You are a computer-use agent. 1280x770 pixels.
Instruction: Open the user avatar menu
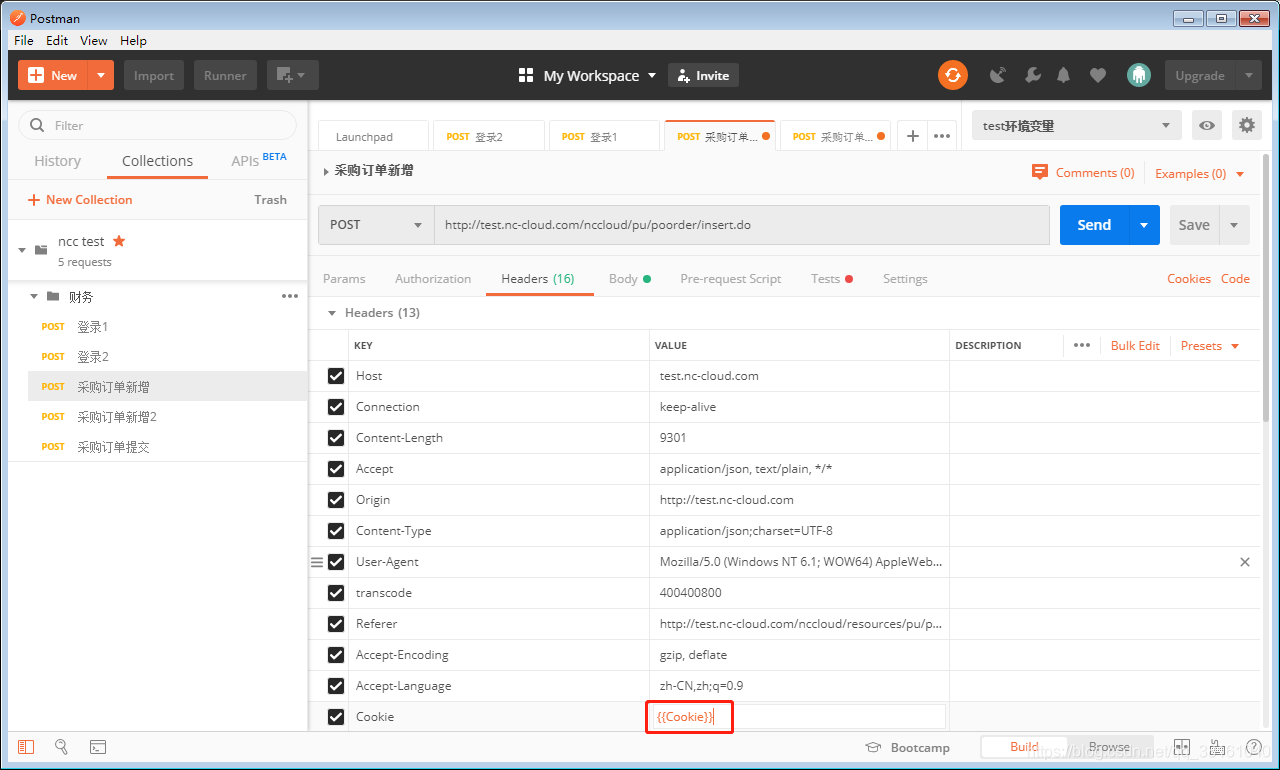coord(1138,75)
